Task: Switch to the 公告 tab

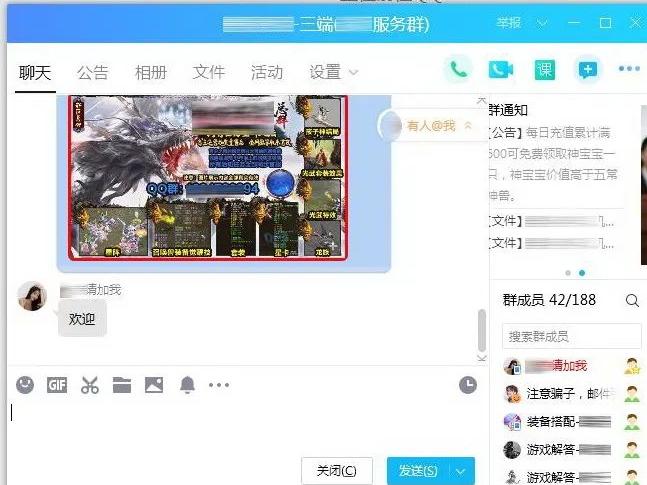Action: (92, 72)
